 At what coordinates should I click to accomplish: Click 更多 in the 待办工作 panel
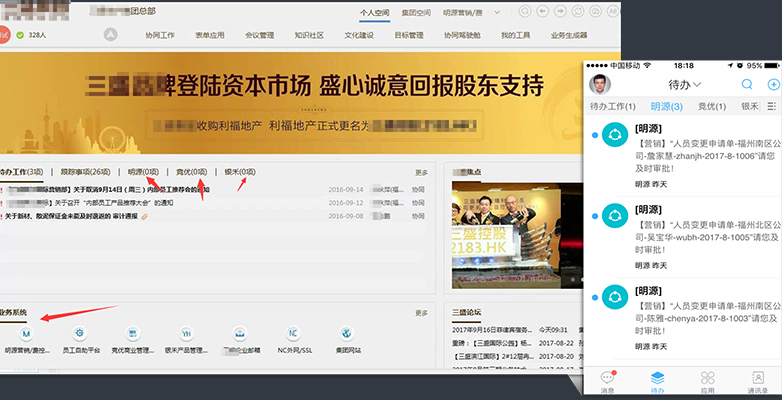pos(421,172)
